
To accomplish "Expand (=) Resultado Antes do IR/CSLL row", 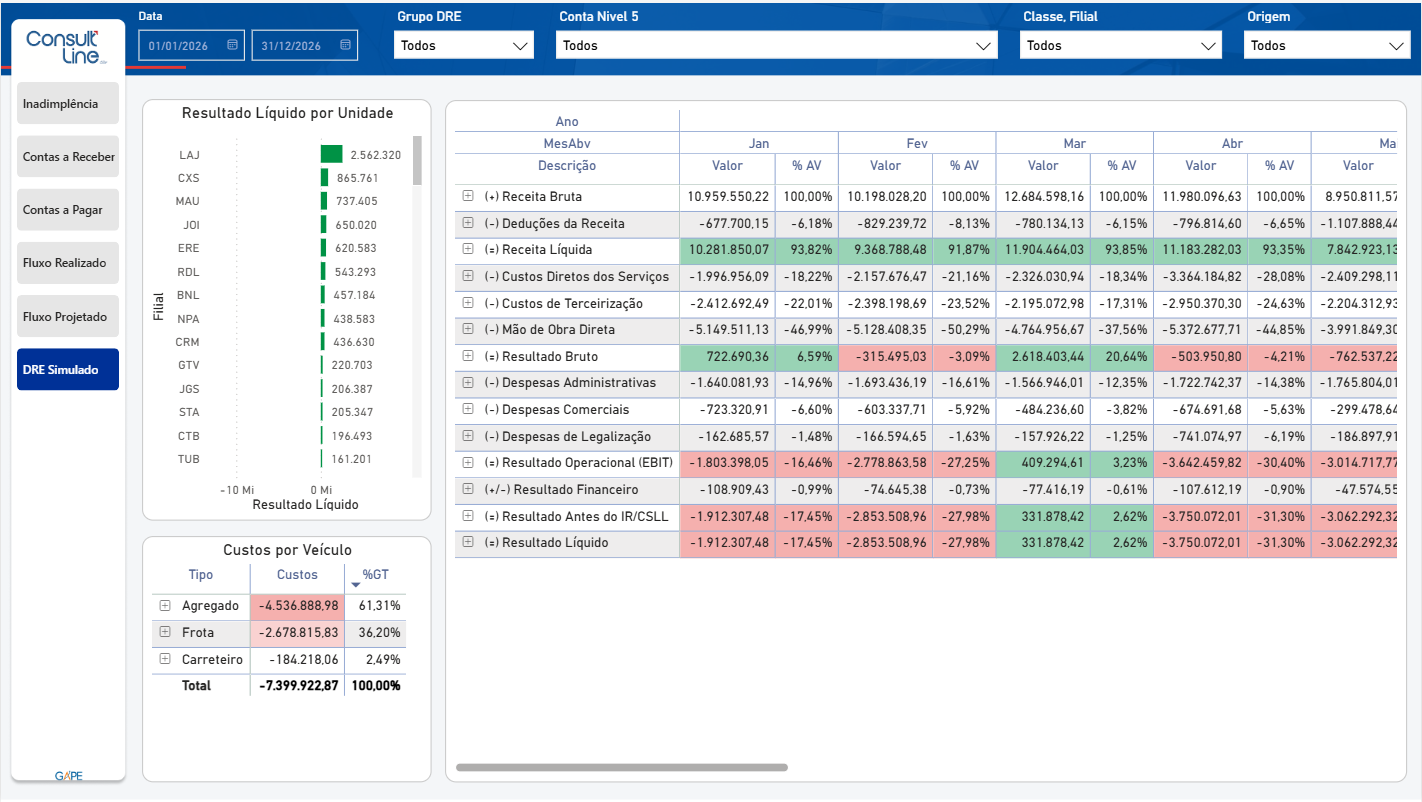I will [467, 516].
